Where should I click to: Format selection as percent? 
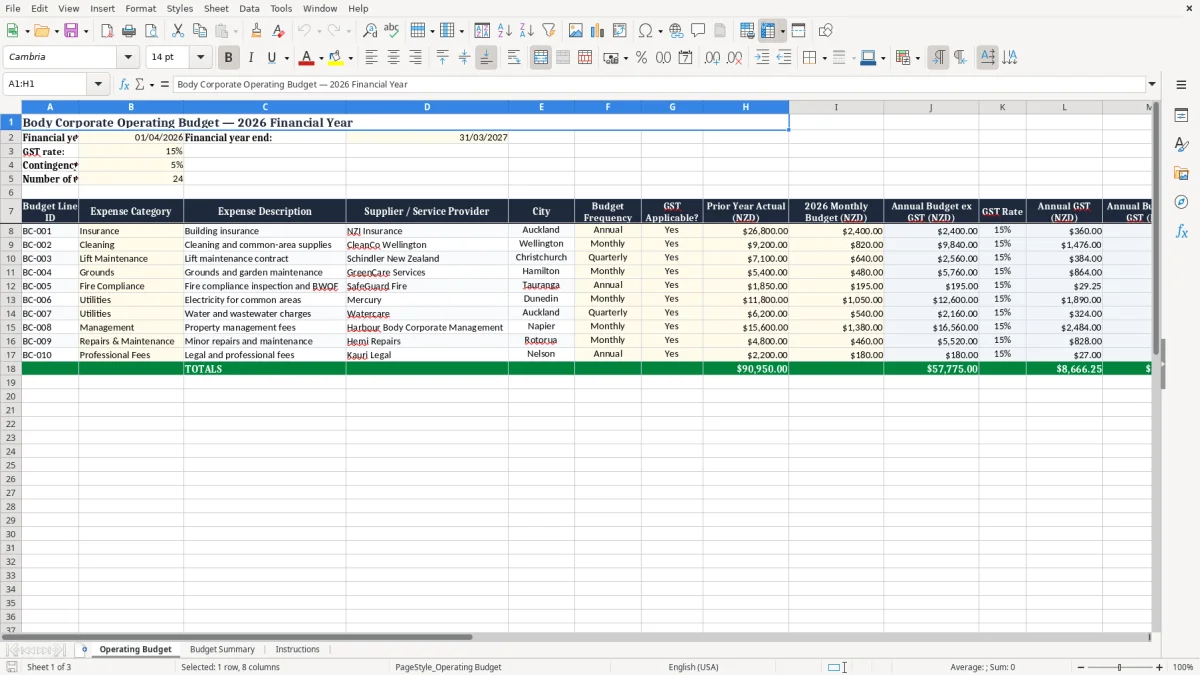click(641, 58)
